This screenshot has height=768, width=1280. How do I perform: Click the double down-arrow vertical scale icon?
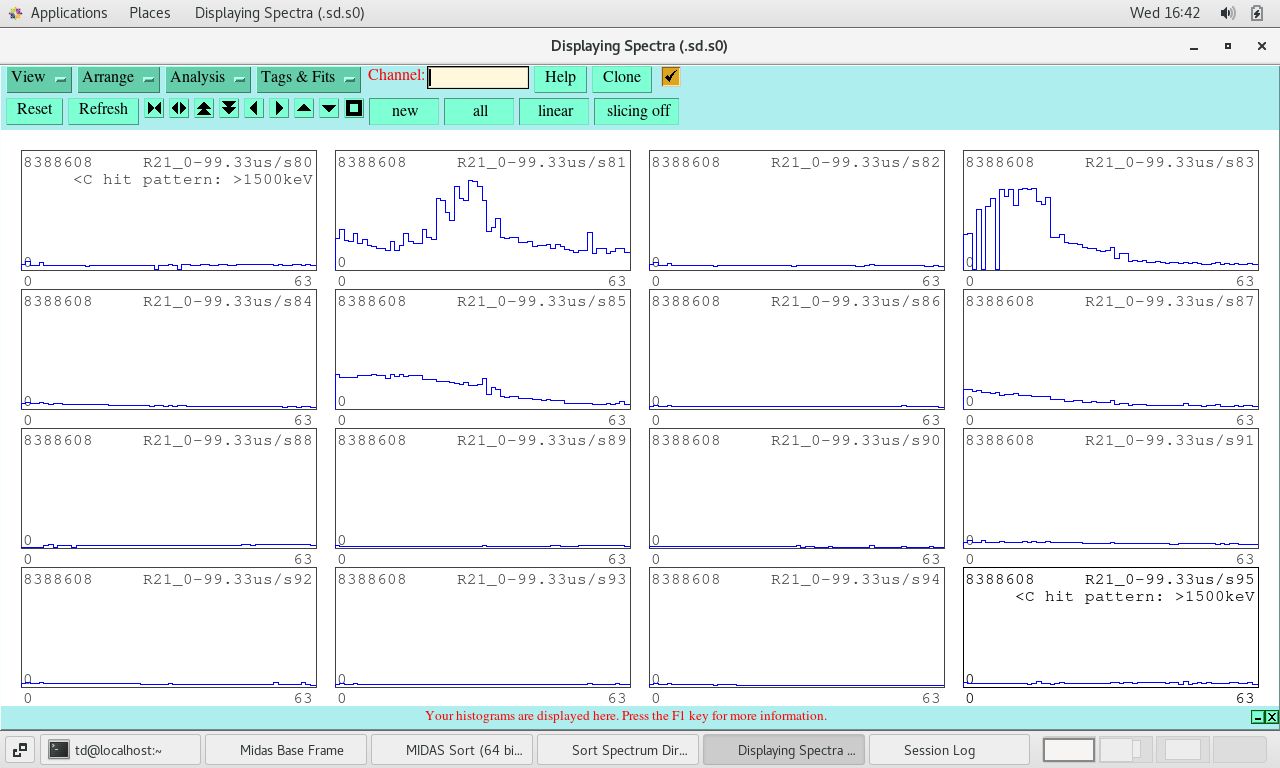click(x=229, y=109)
